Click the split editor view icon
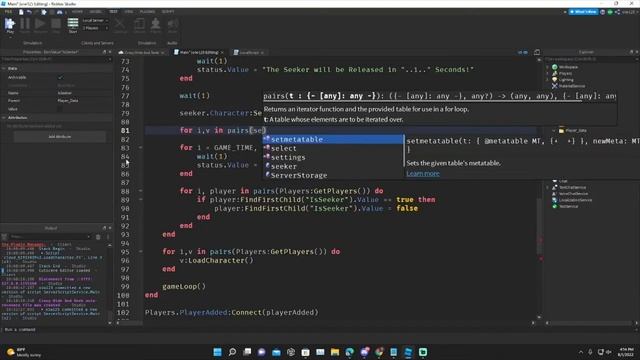This screenshot has height=360, width=640. click(x=537, y=52)
